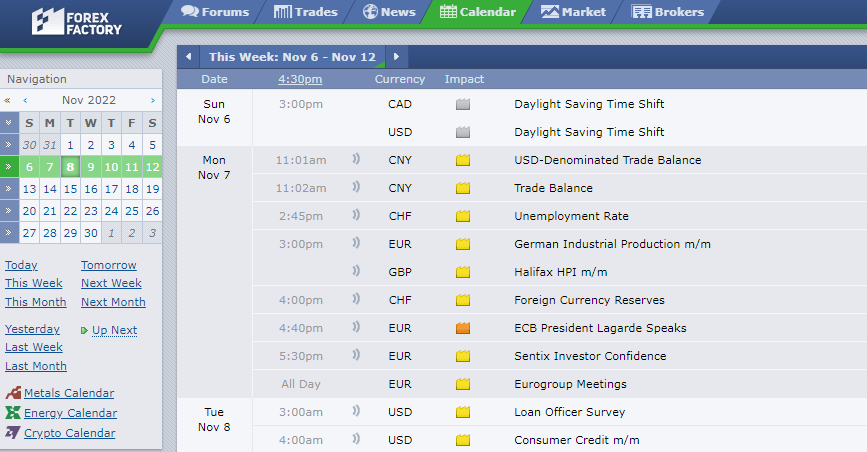The image size is (867, 452).
Task: Open the Metals Calendar link
Action: [69, 393]
